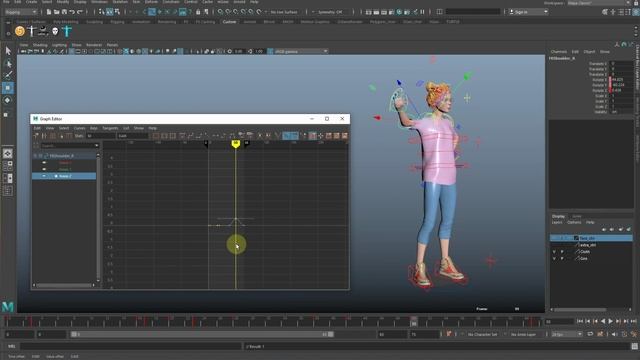Toggle P playback for Cloth layer
This screenshot has height=360, width=640.
point(562,252)
